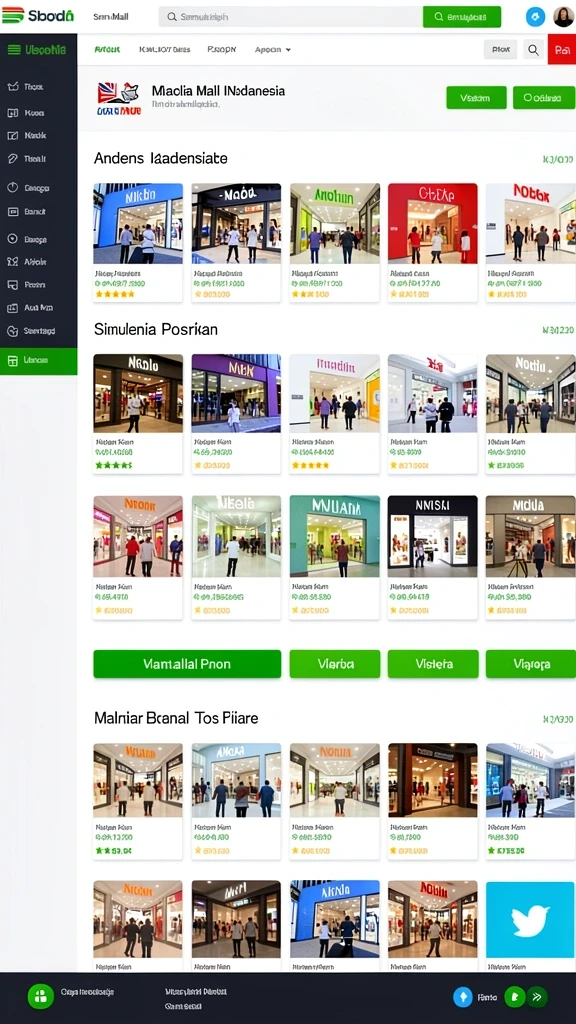Click the green search button in the top bar
This screenshot has height=1024, width=576.
tap(462, 17)
